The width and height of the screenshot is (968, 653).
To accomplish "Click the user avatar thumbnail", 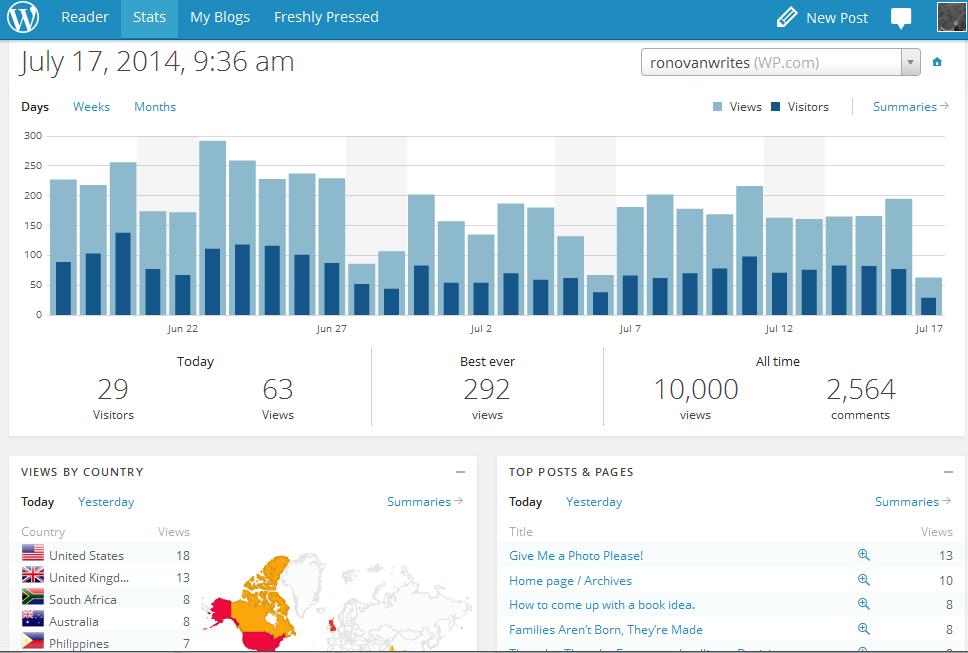I will click(x=950, y=17).
